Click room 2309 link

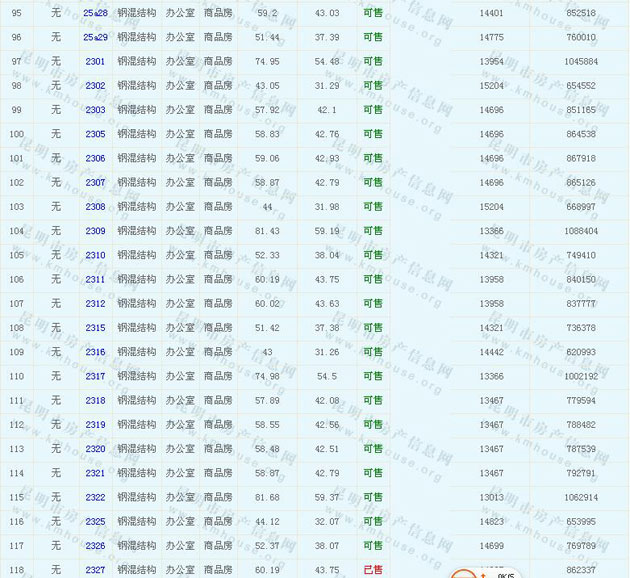(95, 231)
